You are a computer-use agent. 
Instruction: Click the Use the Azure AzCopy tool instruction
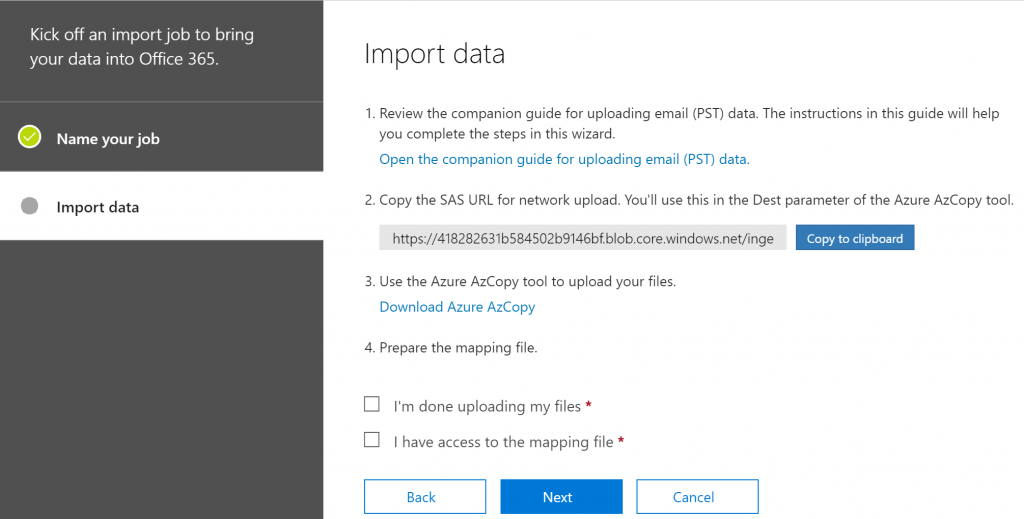click(520, 281)
